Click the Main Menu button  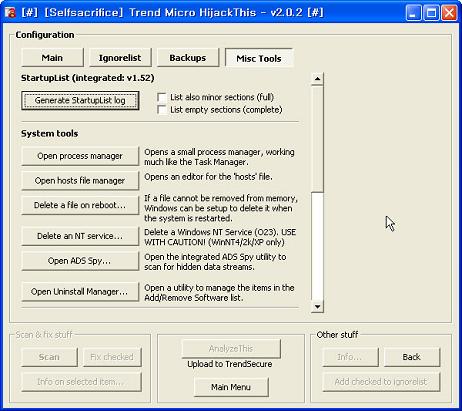click(x=231, y=387)
